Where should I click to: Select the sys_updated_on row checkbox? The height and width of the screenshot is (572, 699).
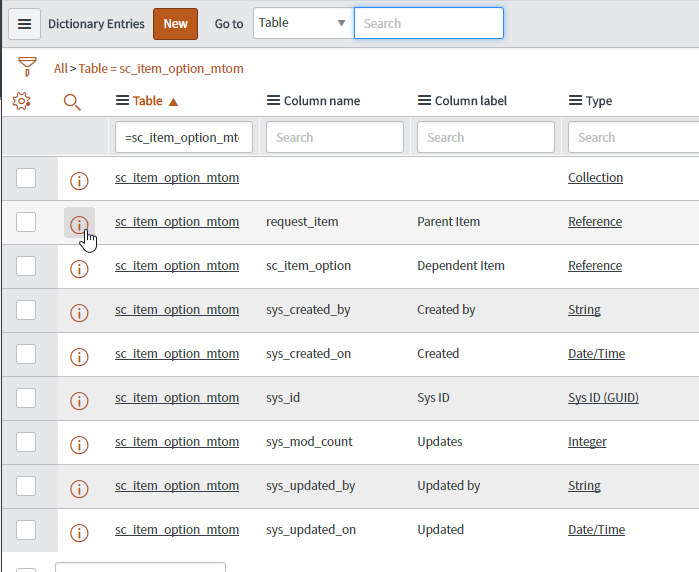[26, 530]
